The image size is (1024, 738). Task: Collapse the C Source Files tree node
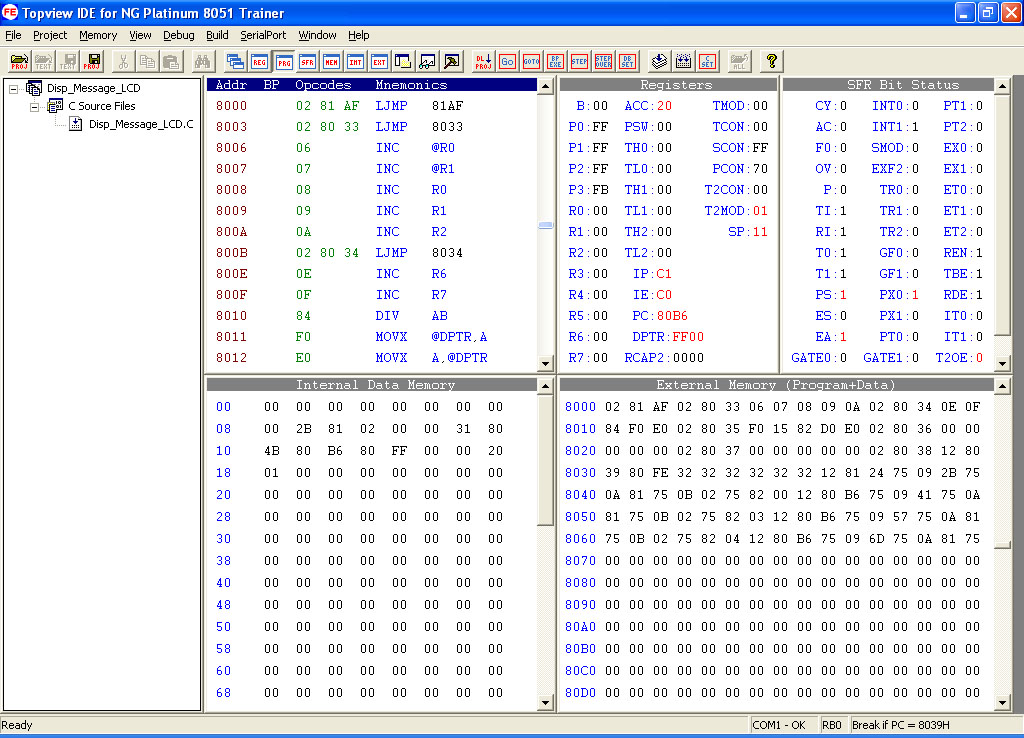pyautogui.click(x=34, y=106)
